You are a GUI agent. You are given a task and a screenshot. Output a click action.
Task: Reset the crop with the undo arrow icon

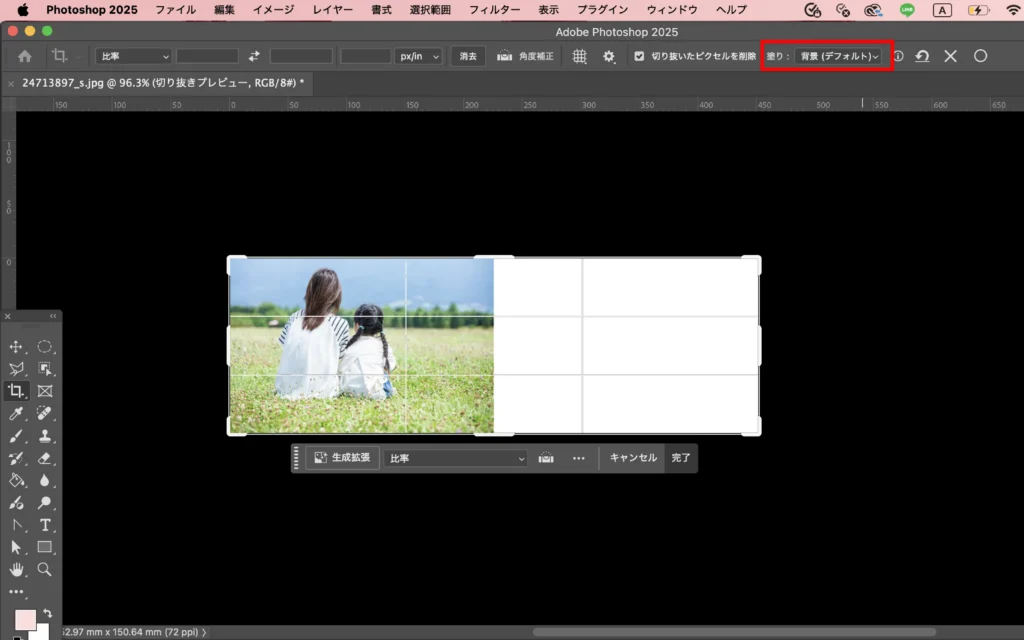[922, 57]
